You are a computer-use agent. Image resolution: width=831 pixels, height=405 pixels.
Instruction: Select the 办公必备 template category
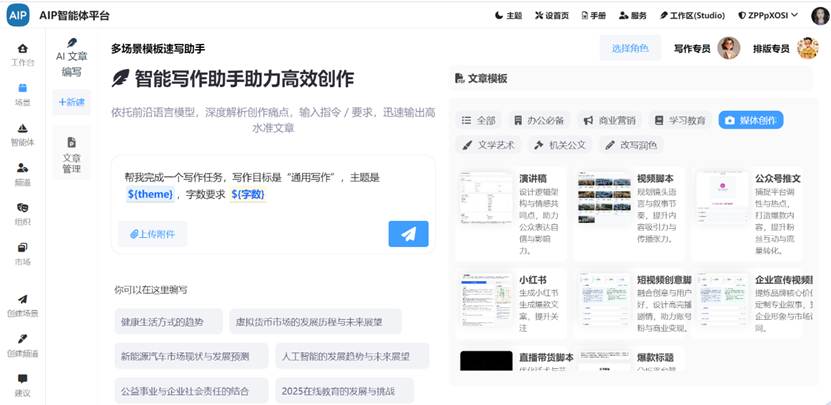coord(538,120)
